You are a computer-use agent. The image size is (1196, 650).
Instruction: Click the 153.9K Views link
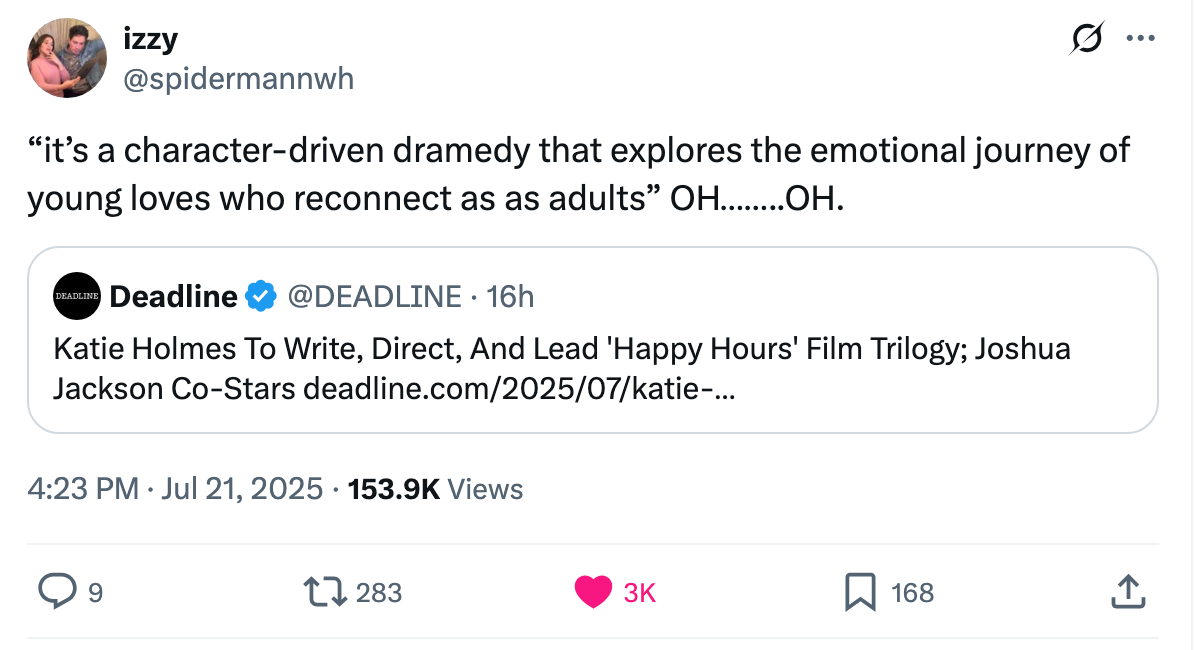pos(436,489)
